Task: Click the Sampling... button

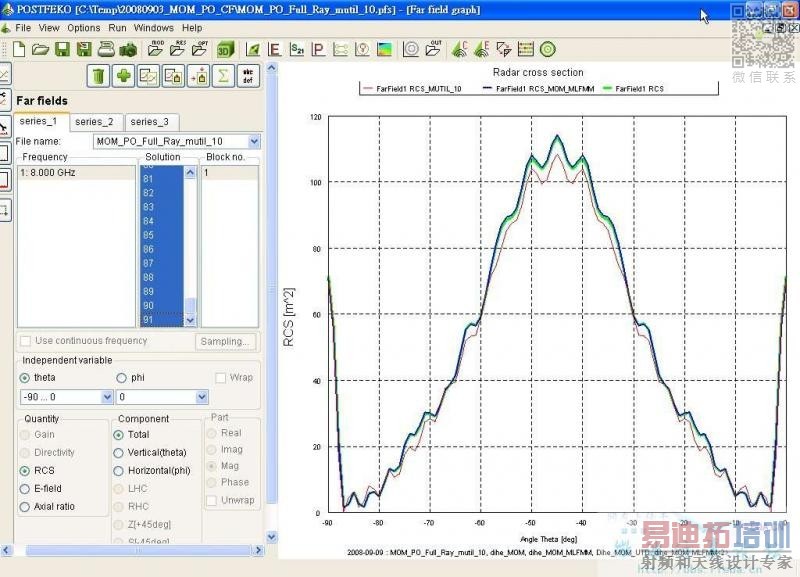Action: (225, 341)
